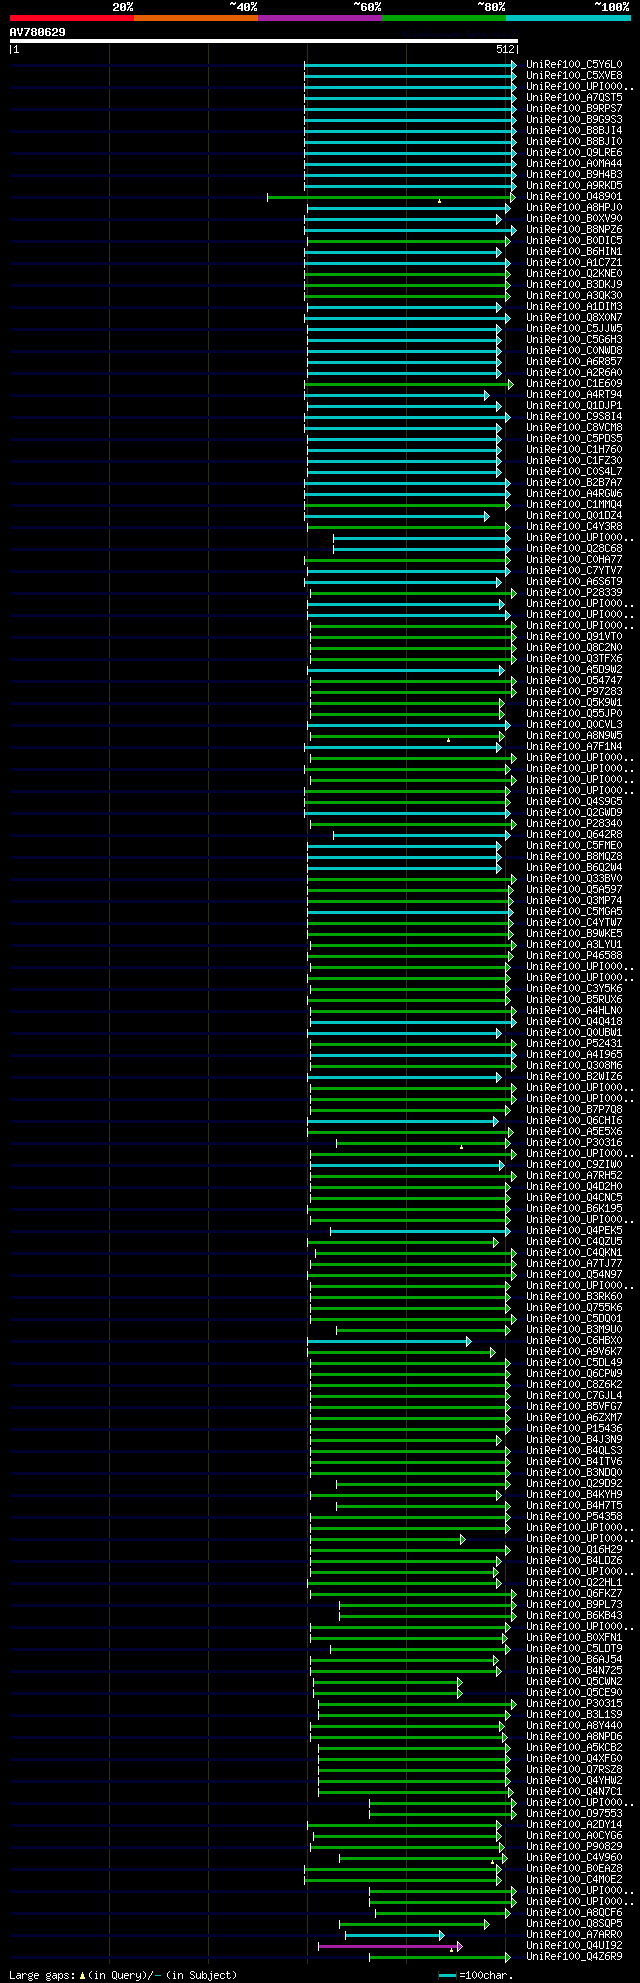Open the UniRef100_Q4UI92 hit
Screen dimensions: 640x1983
(x=574, y=1946)
